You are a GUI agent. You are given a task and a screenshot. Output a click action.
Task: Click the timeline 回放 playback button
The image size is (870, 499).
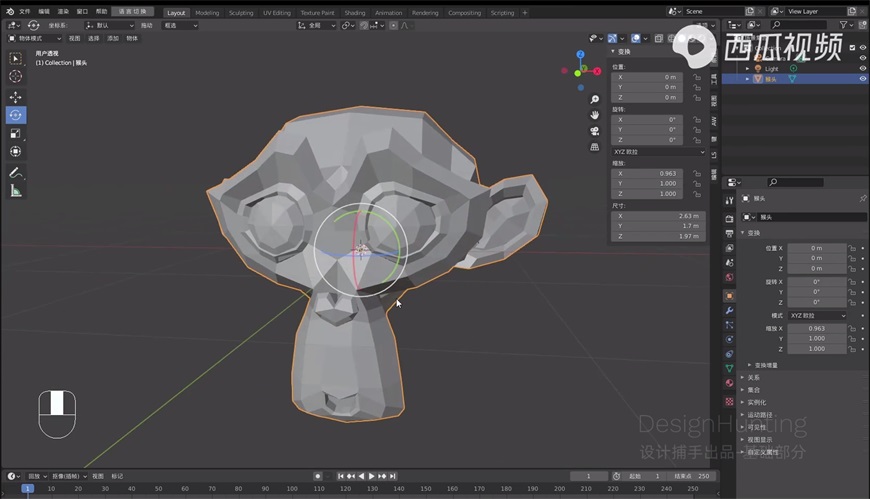coord(37,476)
